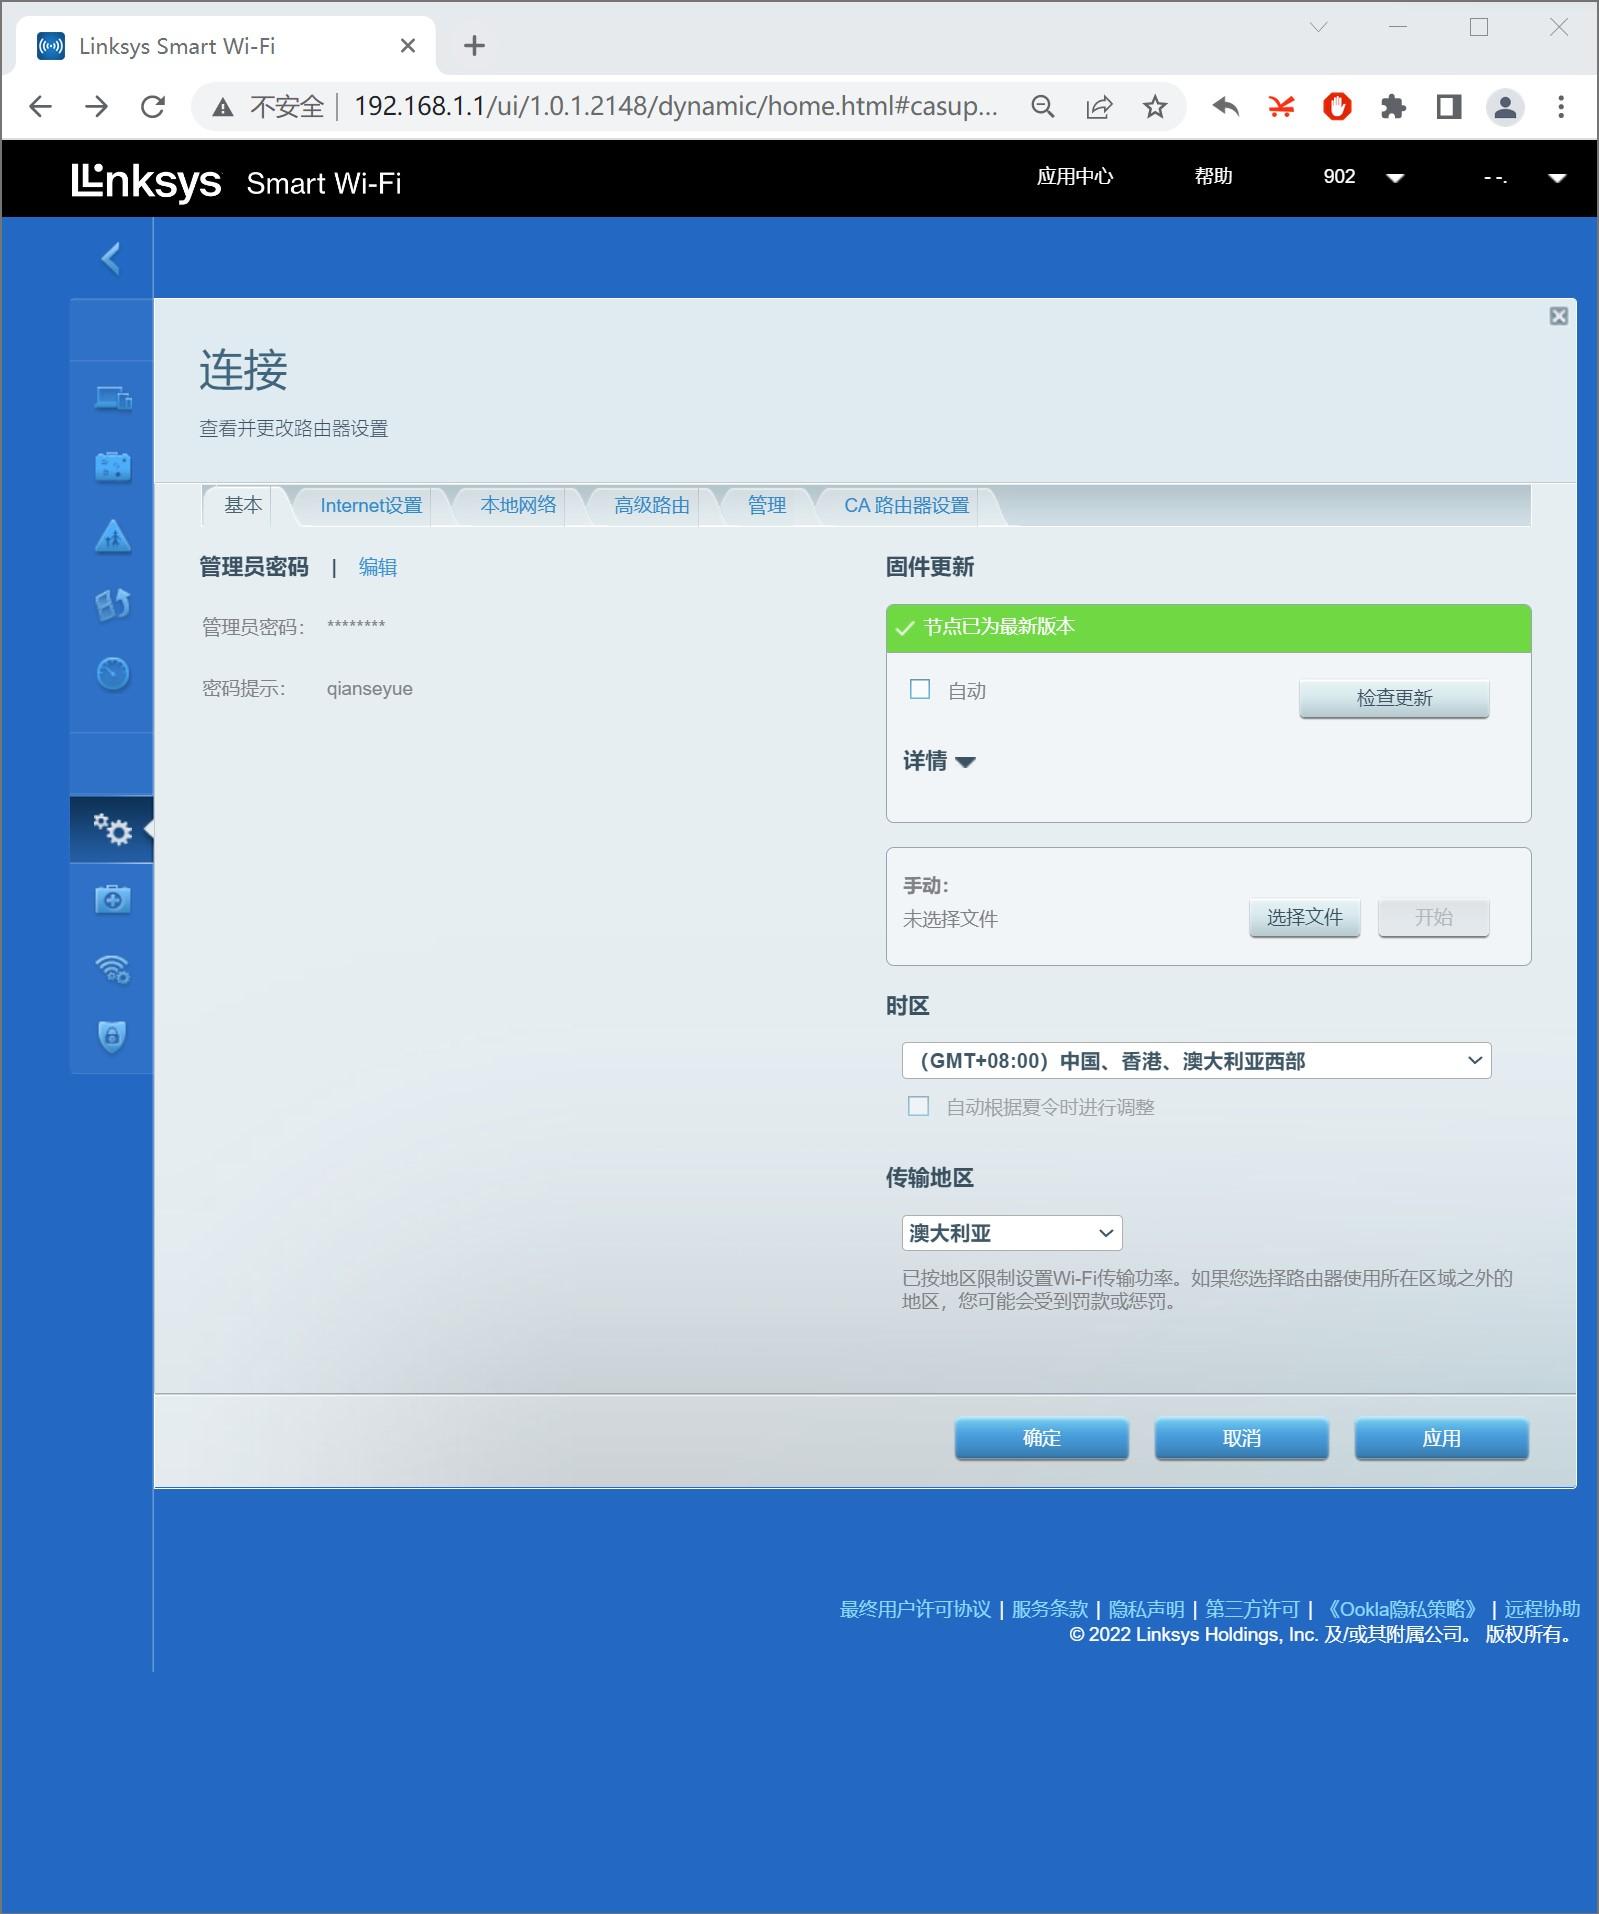This screenshot has width=1599, height=1914.
Task: Open parental controls warning-sign icon
Action: [112, 536]
